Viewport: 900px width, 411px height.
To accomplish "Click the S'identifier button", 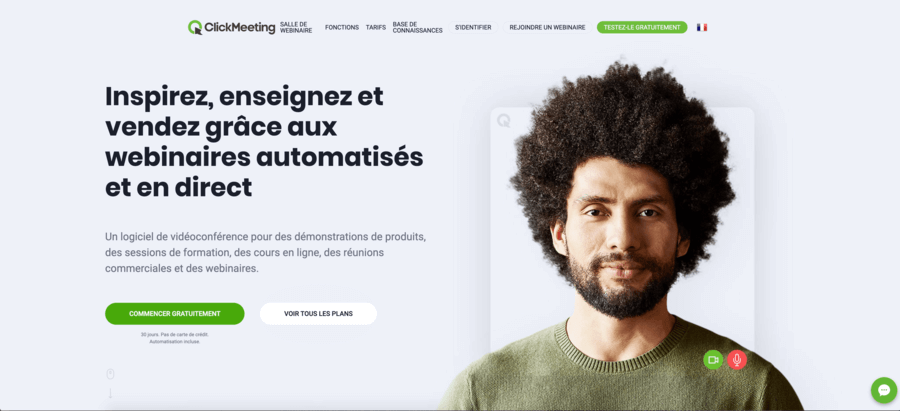I will [x=473, y=28].
